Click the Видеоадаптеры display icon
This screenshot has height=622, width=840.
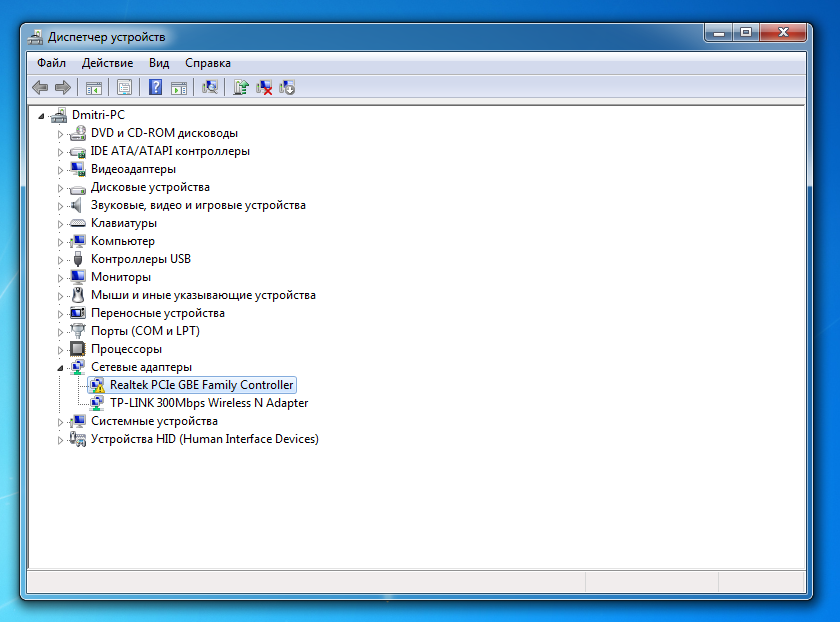pyautogui.click(x=78, y=169)
